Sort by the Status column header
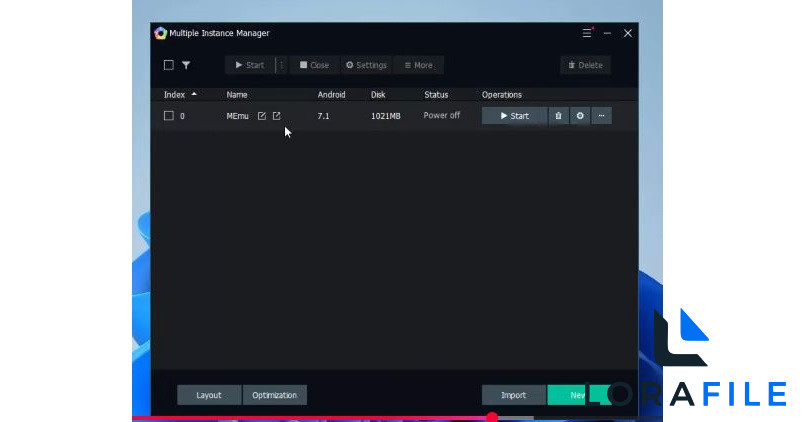 click(436, 95)
